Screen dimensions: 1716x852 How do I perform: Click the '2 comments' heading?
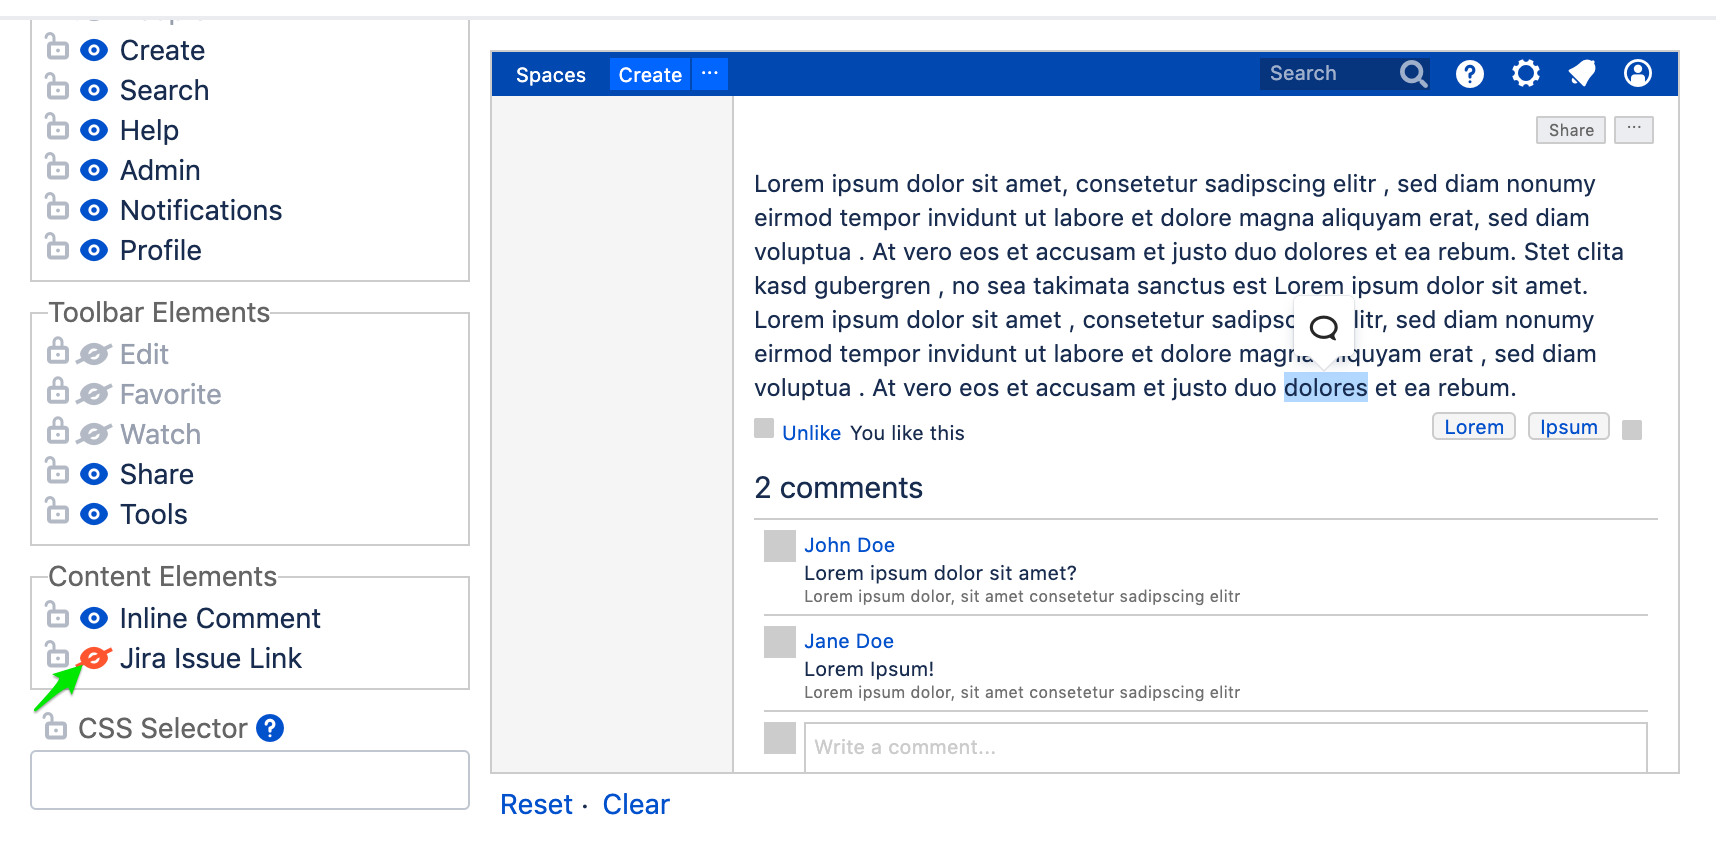coord(838,488)
